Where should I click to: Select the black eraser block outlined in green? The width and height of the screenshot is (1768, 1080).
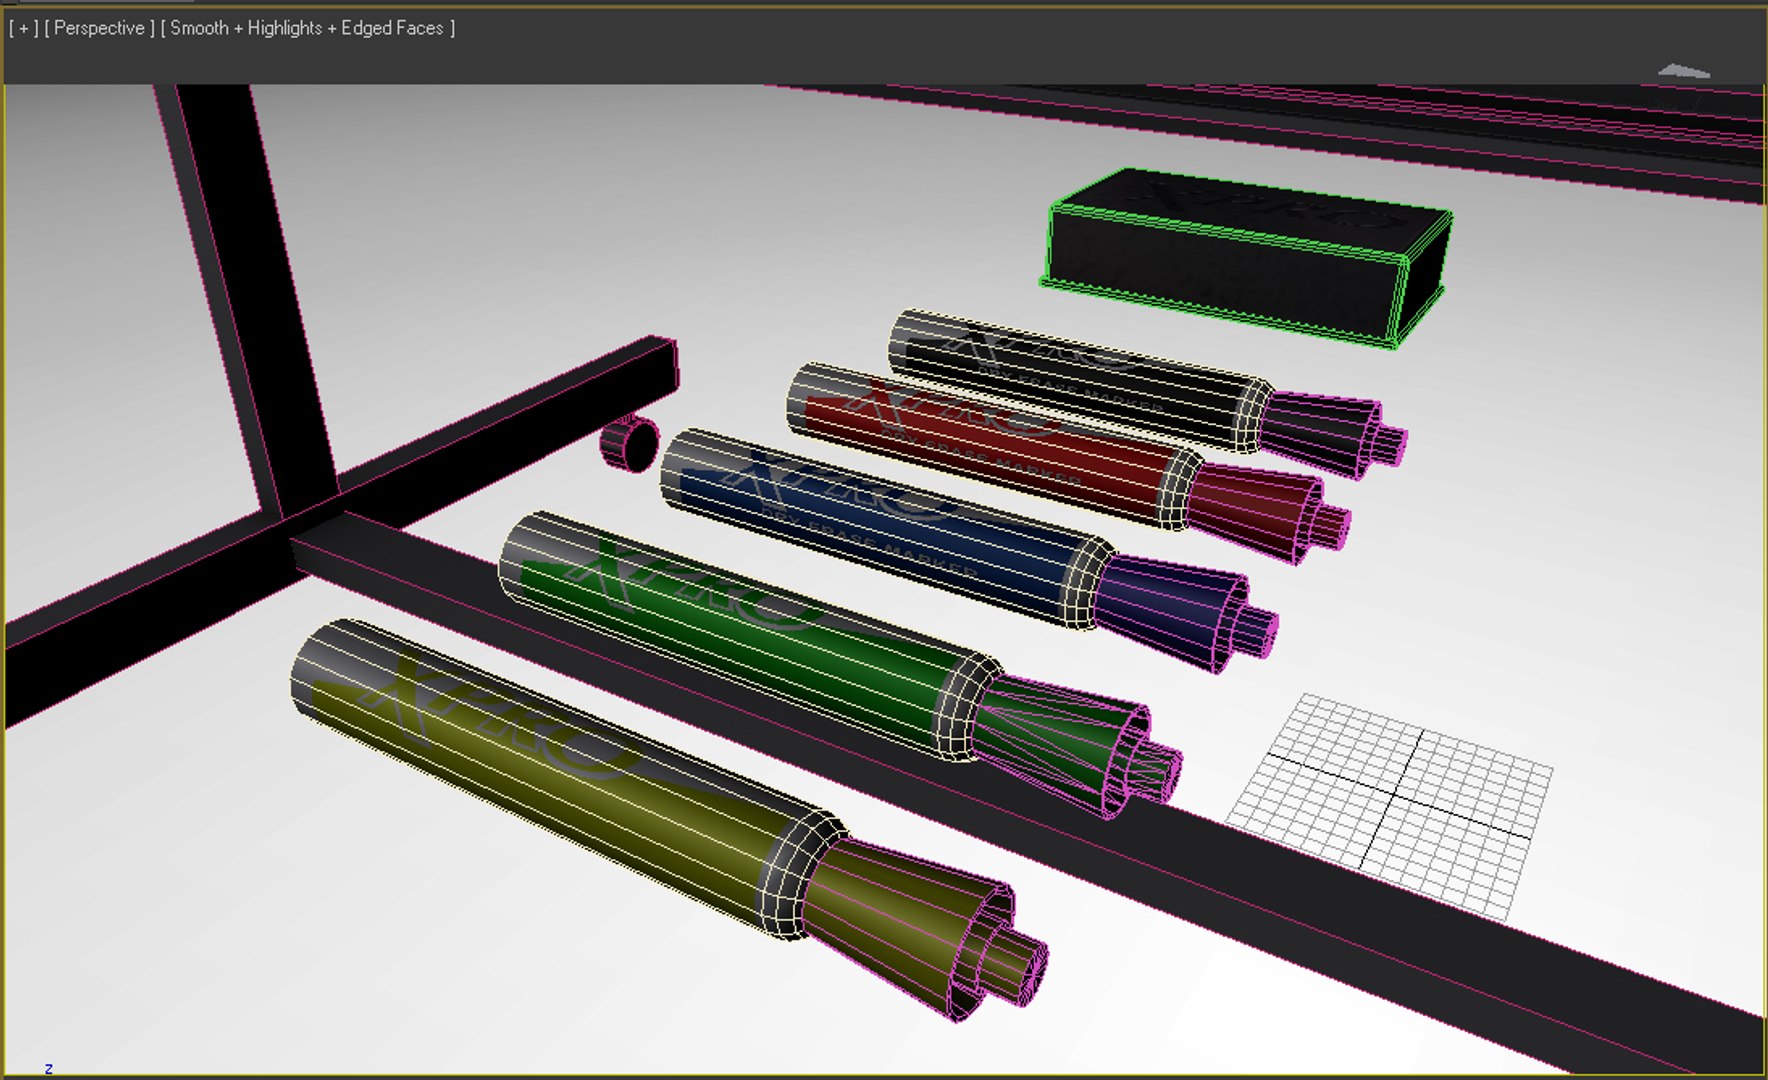pos(1245,257)
